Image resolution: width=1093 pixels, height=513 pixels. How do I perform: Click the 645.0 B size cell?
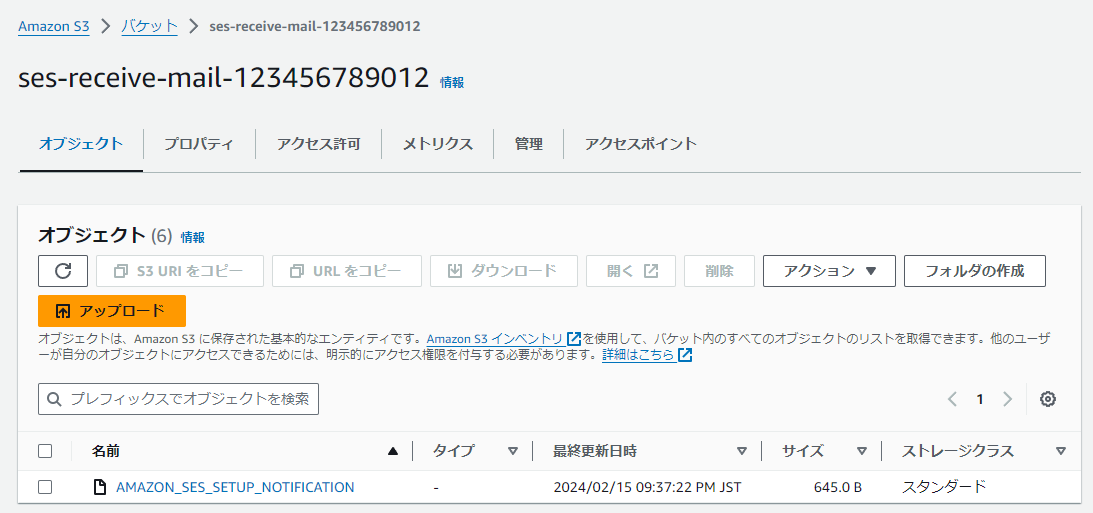tap(837, 487)
